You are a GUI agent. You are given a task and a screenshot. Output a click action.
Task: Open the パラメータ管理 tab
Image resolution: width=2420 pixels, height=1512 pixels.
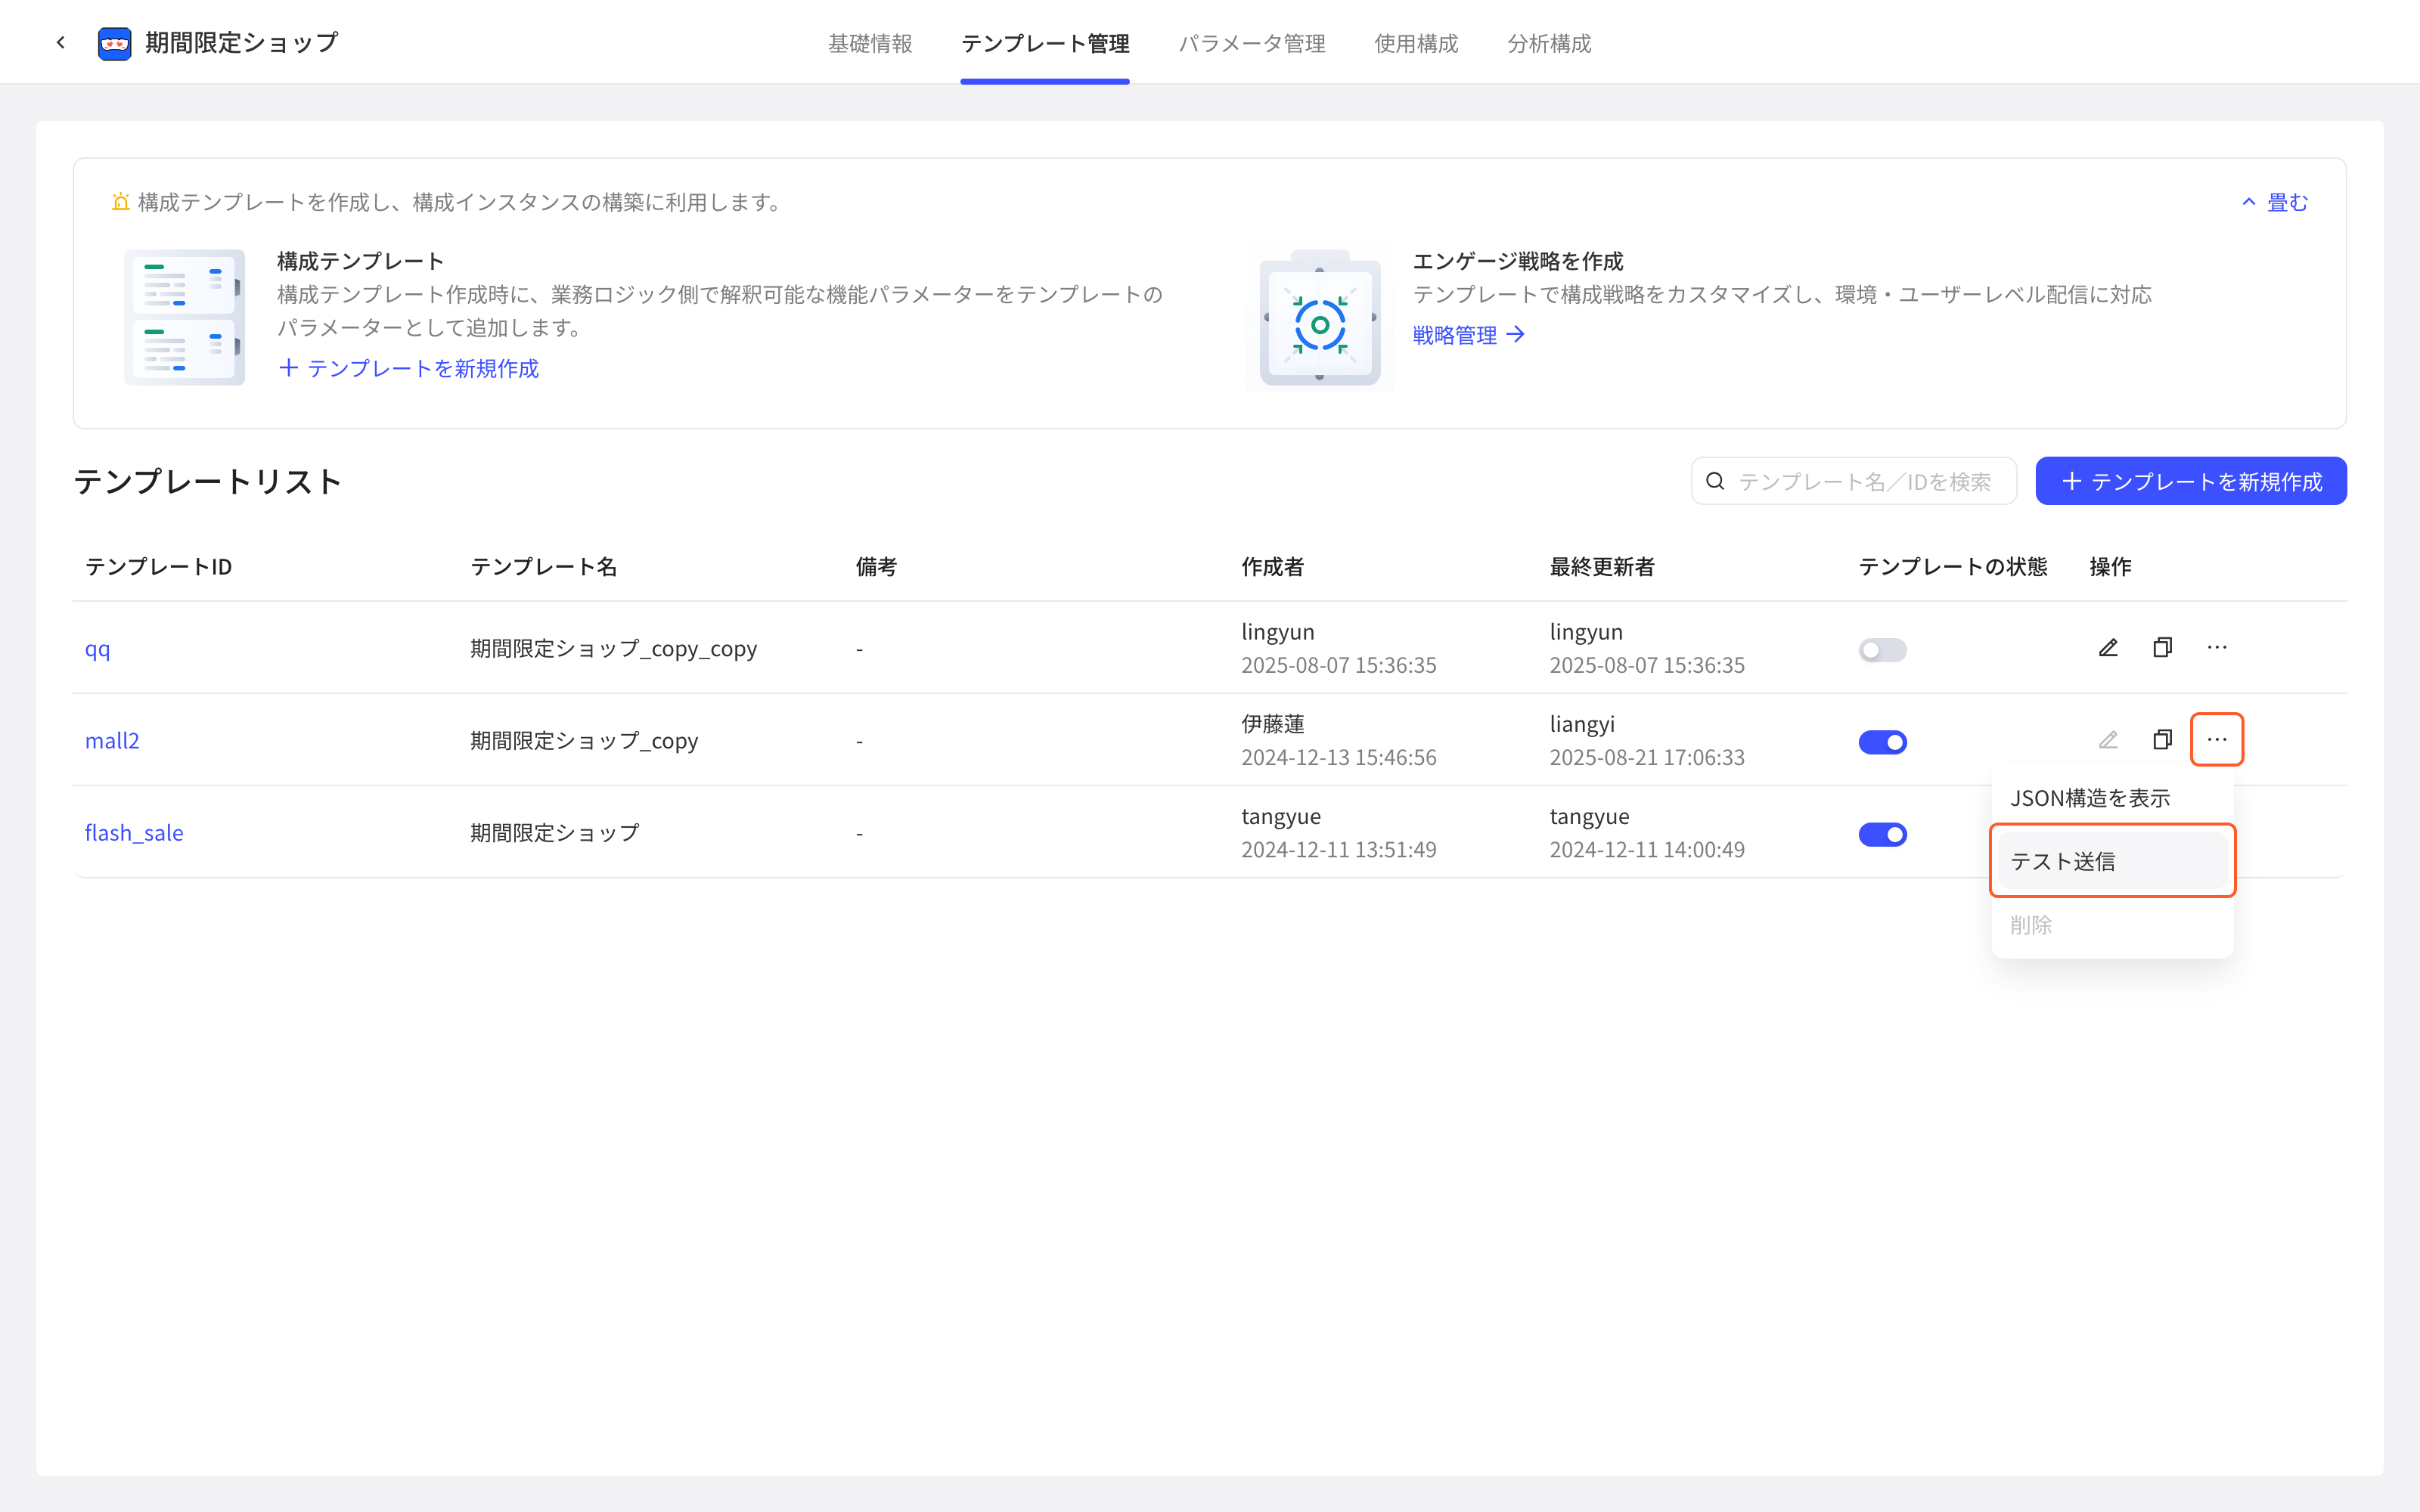click(1252, 43)
